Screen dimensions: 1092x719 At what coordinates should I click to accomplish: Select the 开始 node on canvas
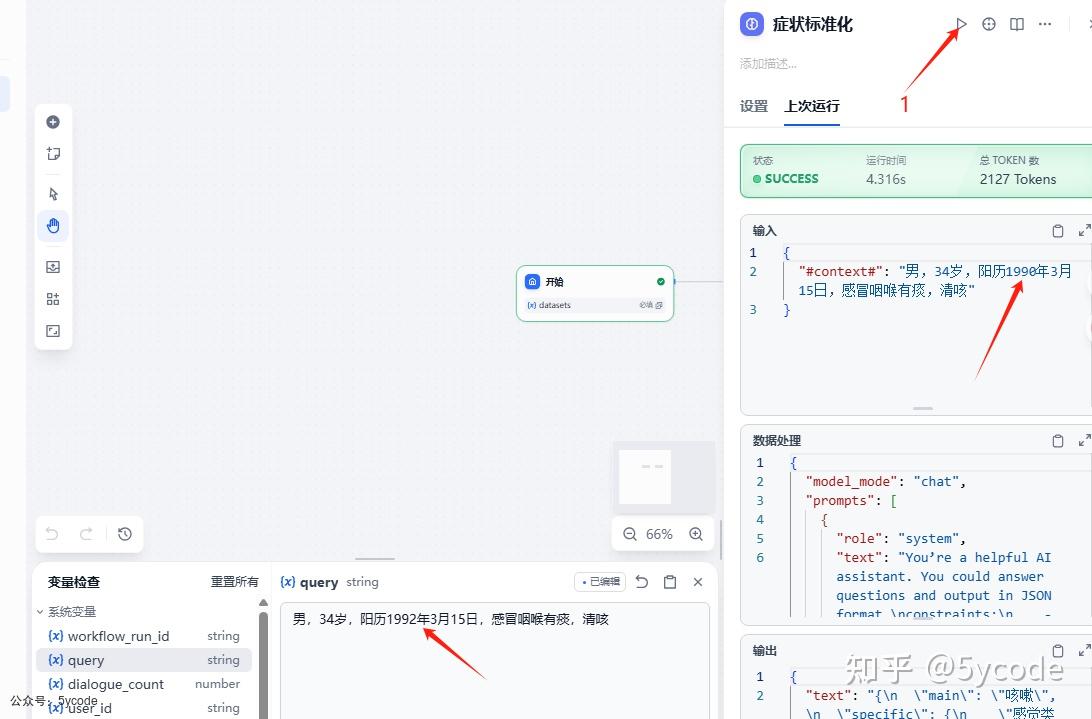(595, 293)
